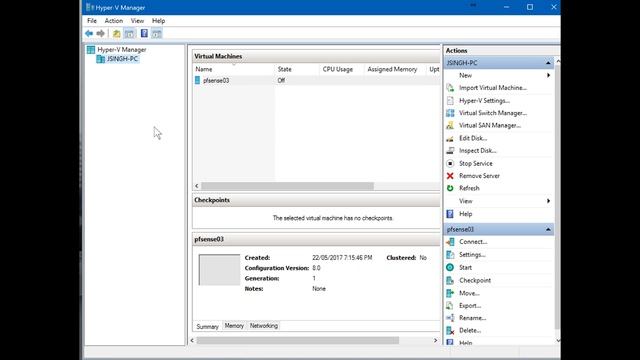Click the Inspect Disk... action text
The width and height of the screenshot is (640, 360).
click(x=478, y=151)
